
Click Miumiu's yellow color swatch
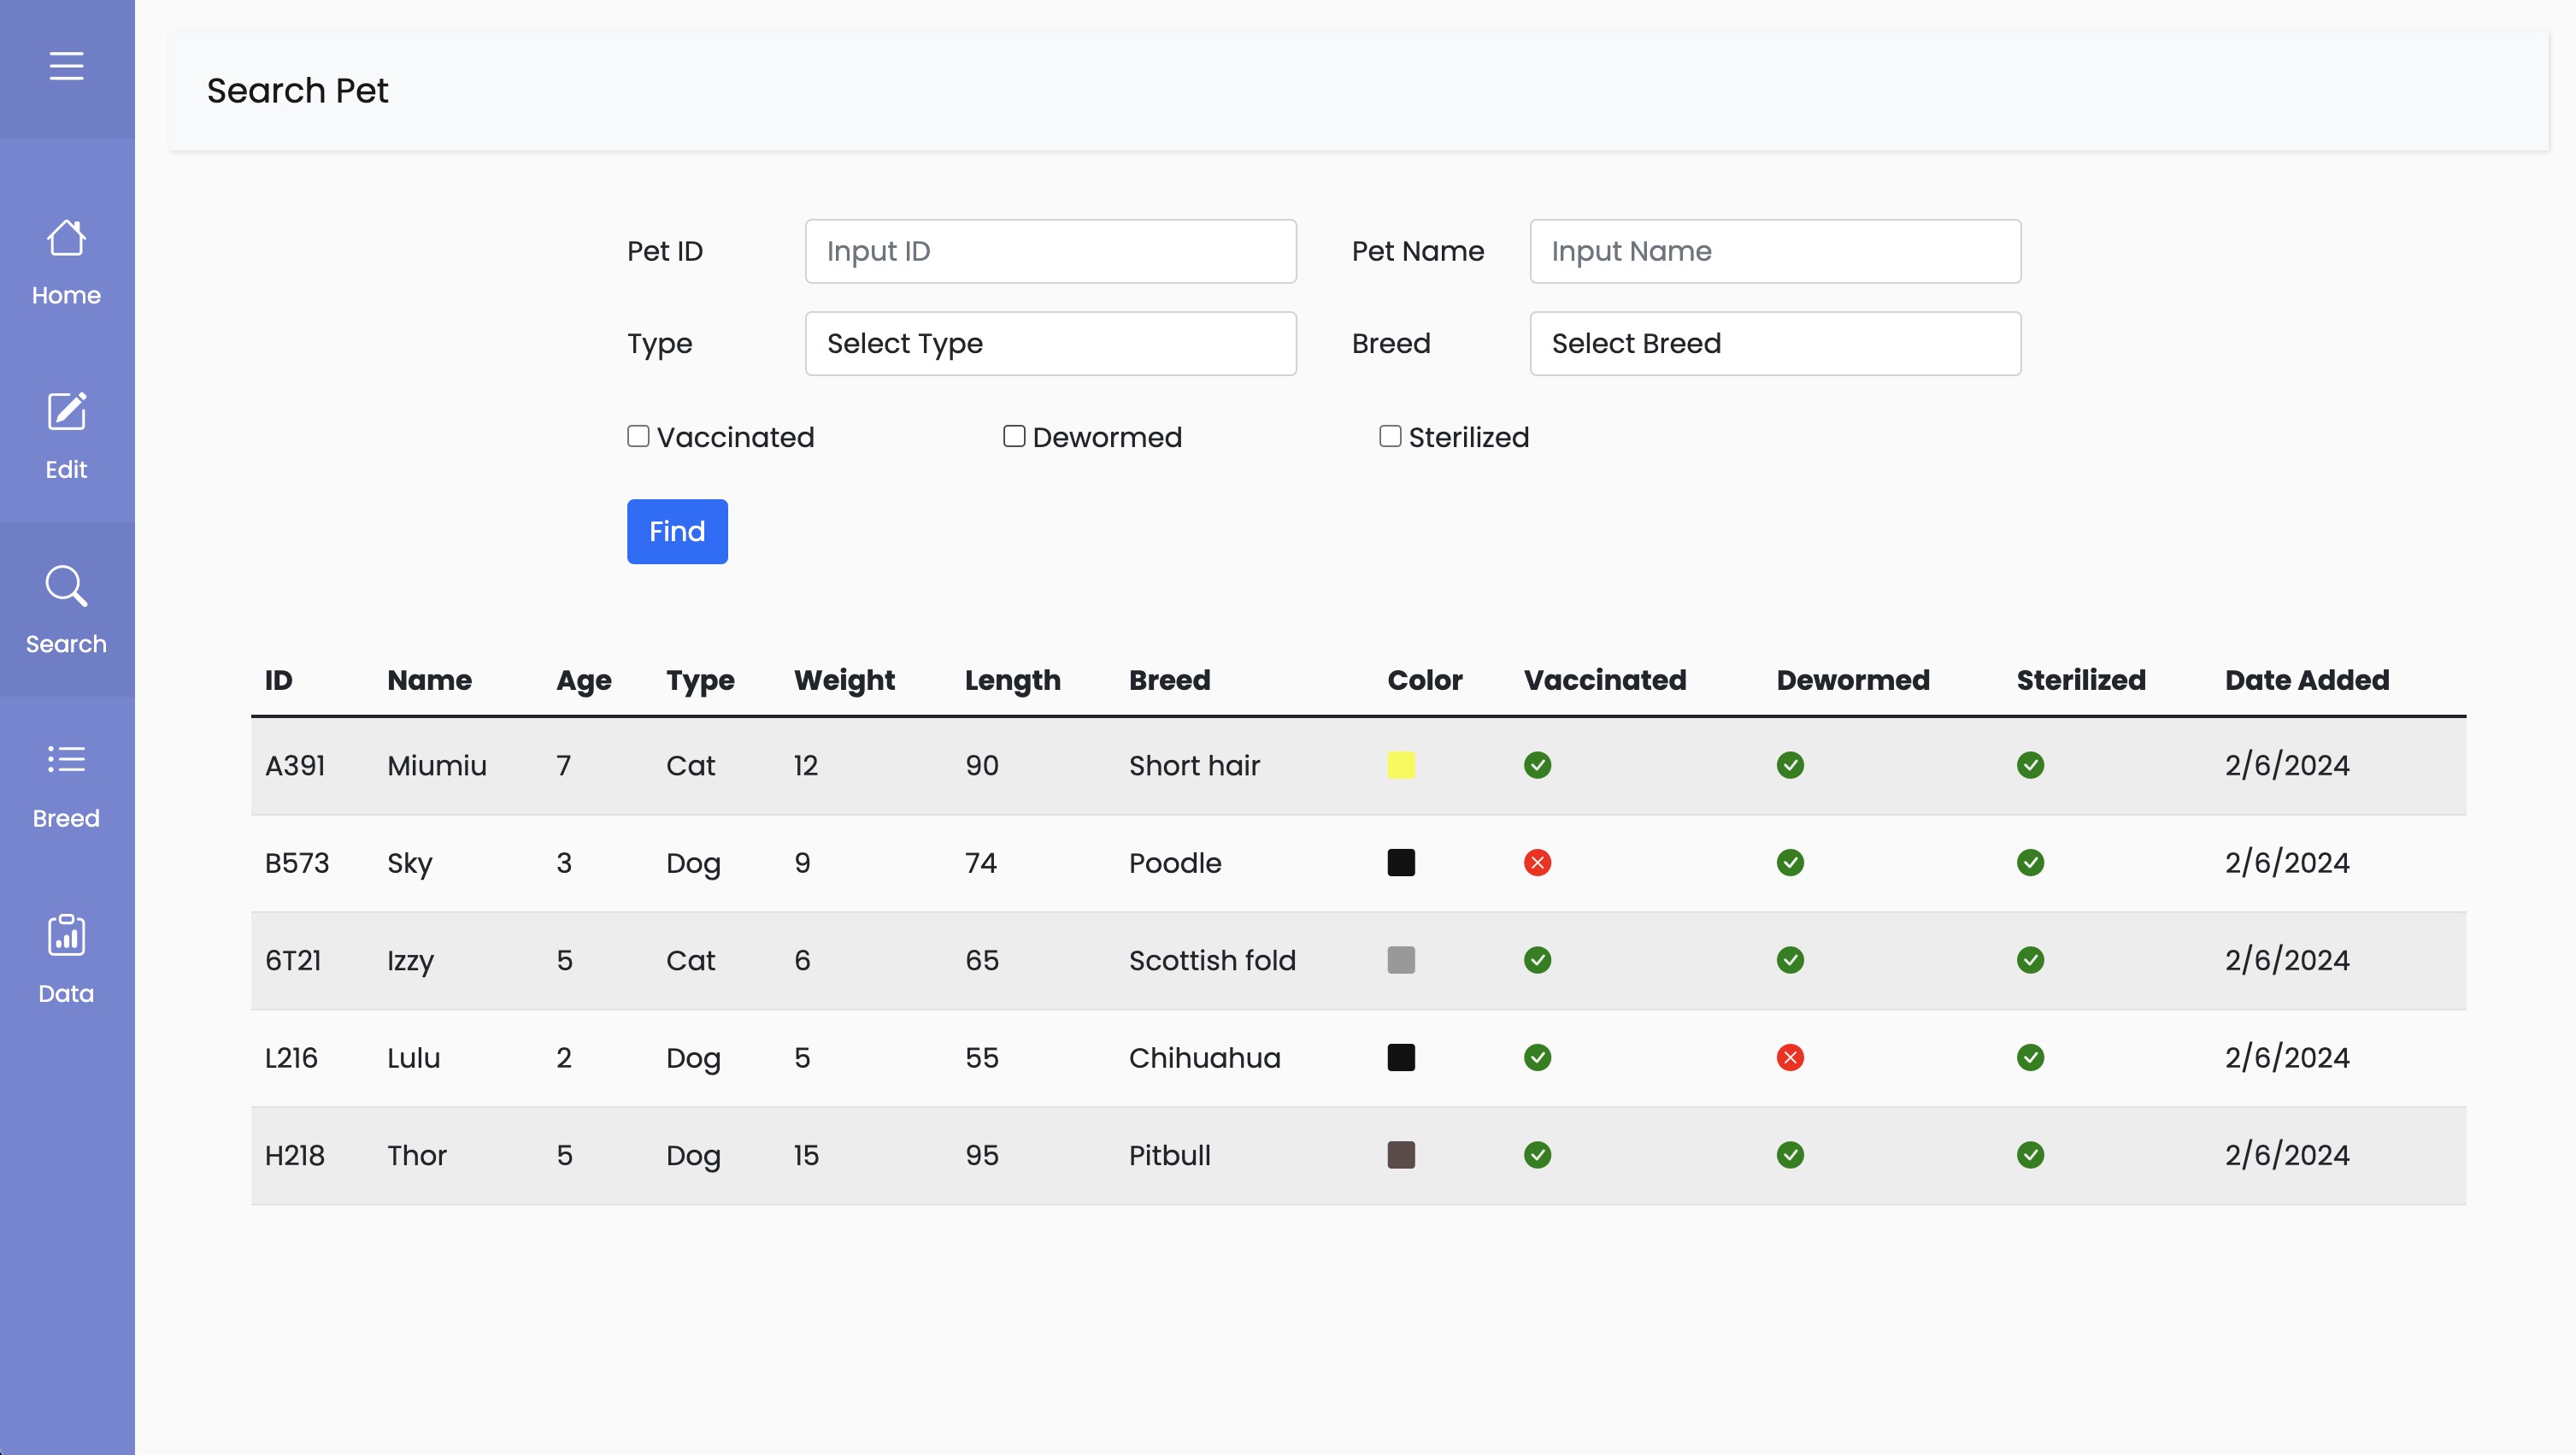(x=1401, y=765)
